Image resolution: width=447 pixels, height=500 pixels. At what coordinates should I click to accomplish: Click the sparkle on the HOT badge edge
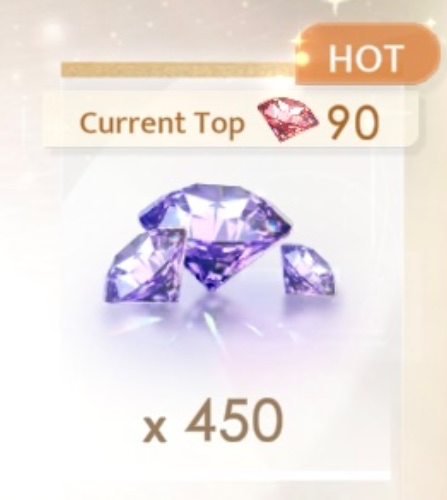click(303, 59)
